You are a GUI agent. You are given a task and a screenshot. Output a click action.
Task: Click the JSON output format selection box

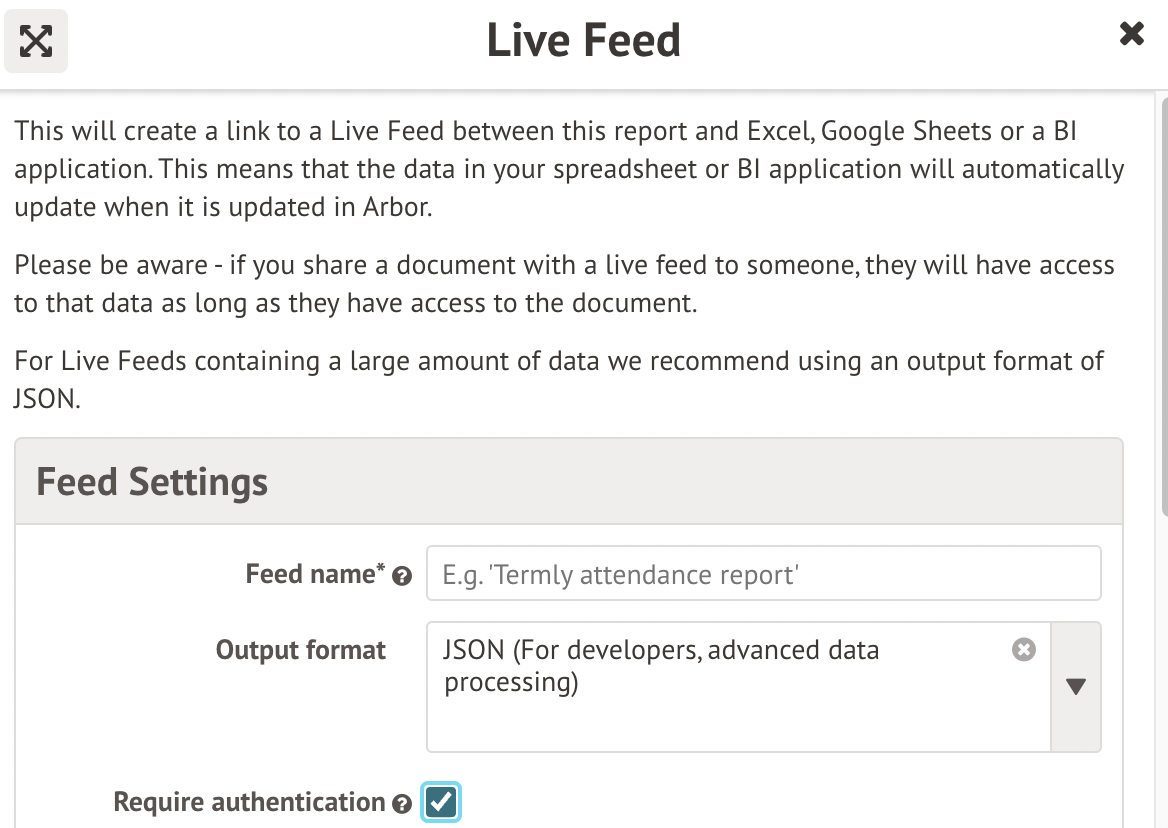point(720,686)
